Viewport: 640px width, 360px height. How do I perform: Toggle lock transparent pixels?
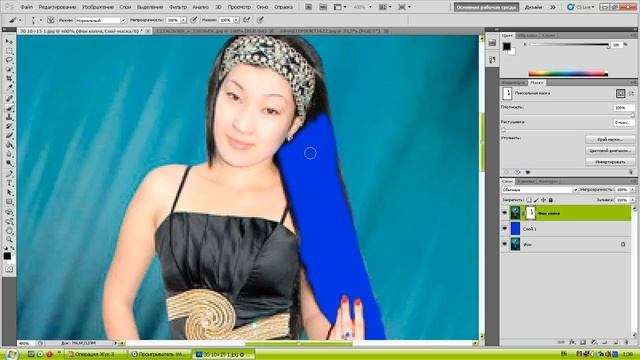tap(529, 200)
